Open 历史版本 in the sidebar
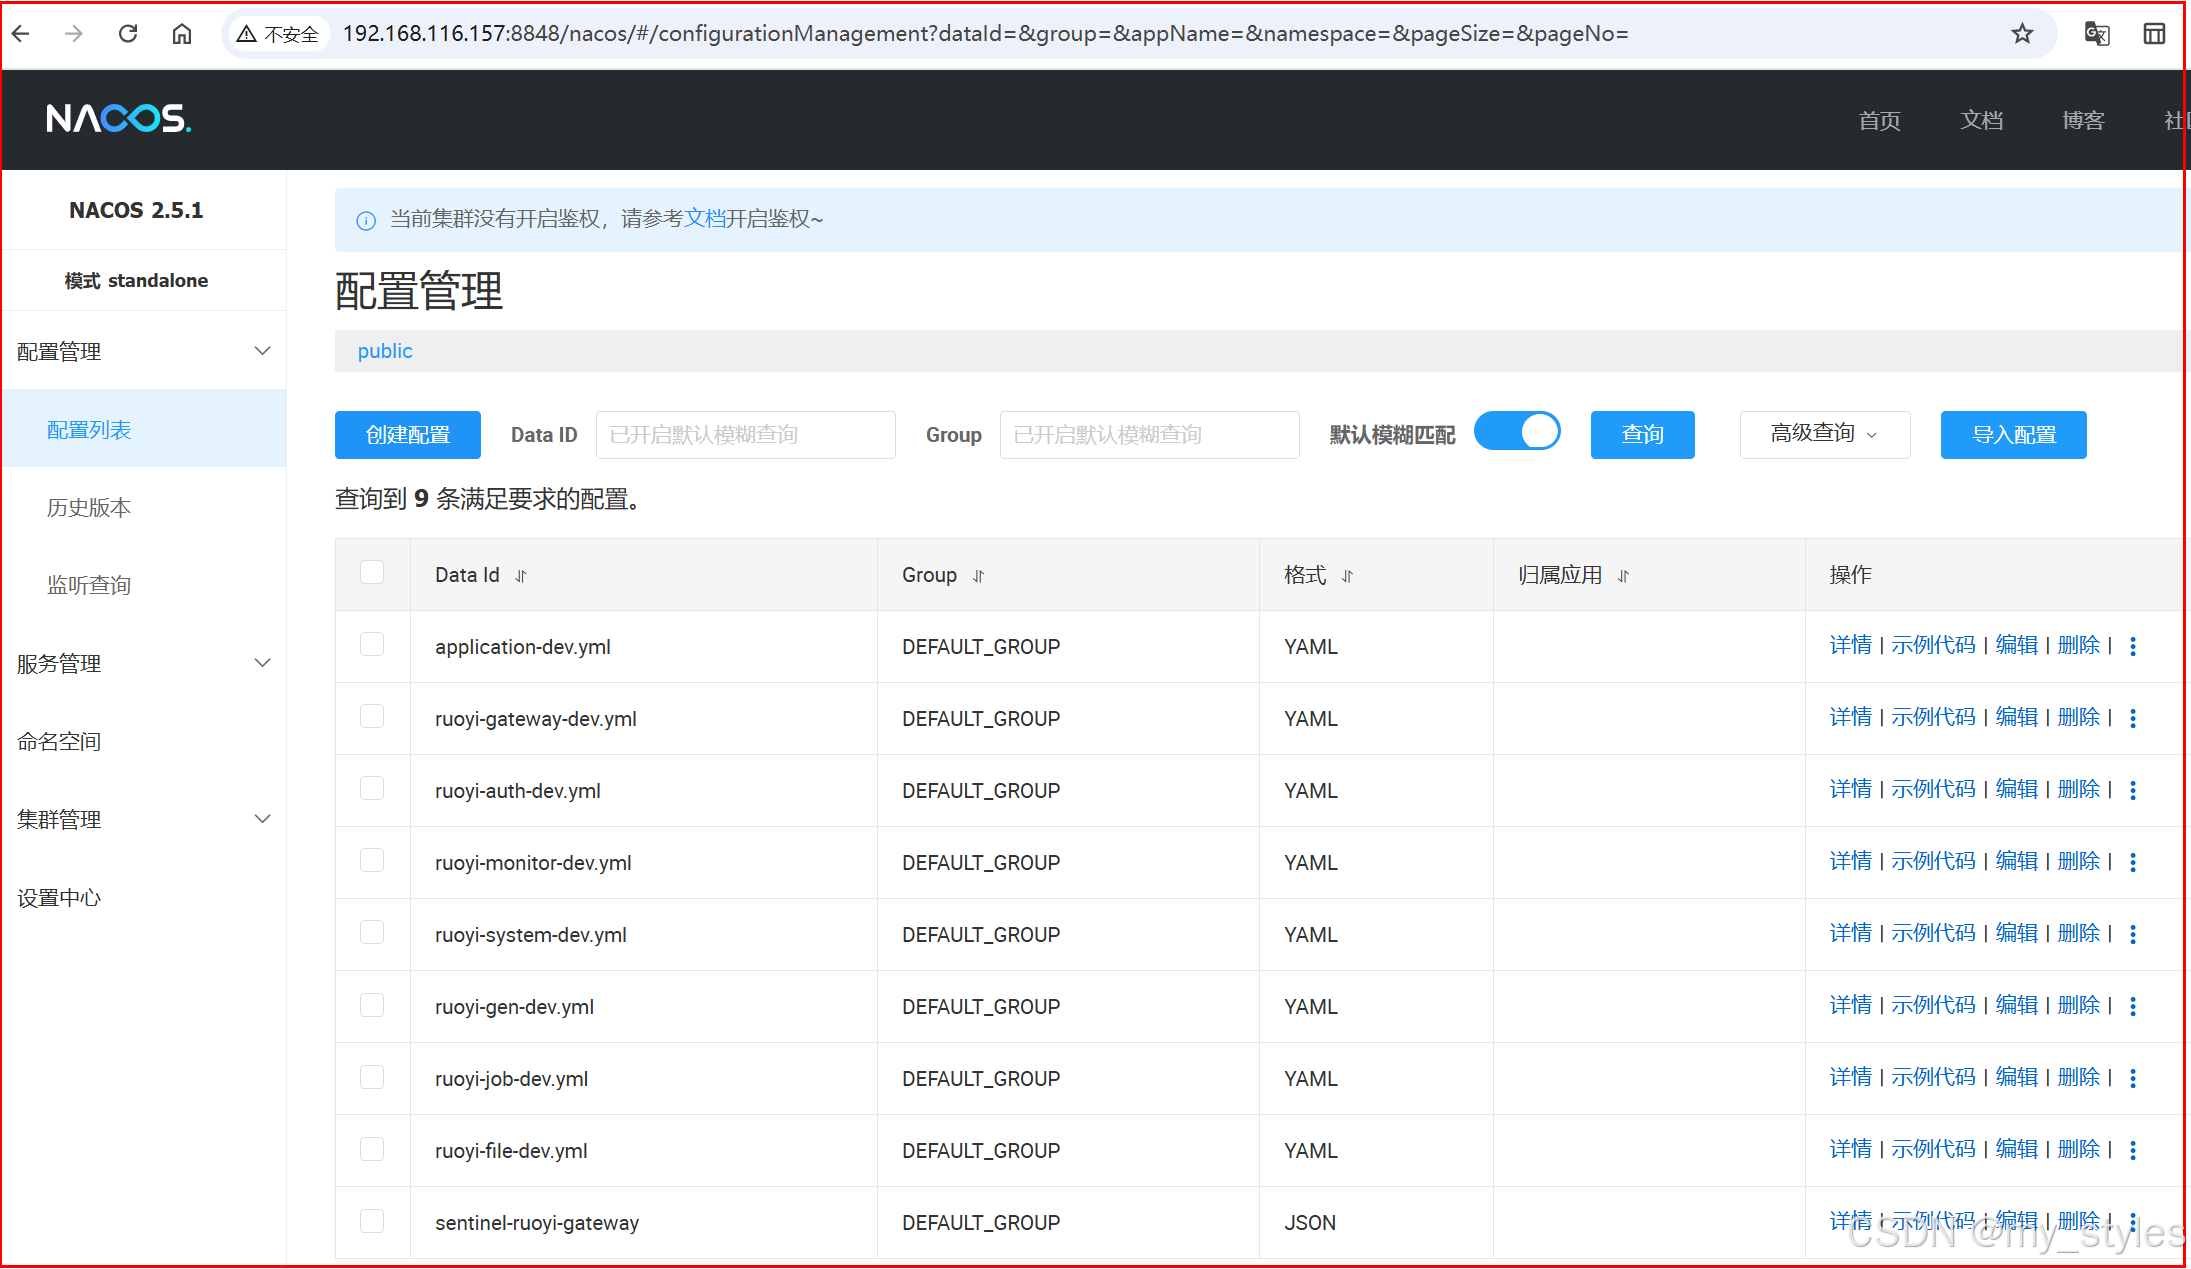This screenshot has width=2191, height=1269. 89,508
